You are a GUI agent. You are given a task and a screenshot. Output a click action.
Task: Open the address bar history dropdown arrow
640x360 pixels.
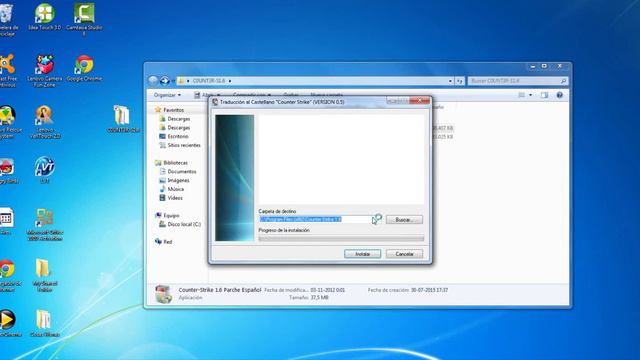coord(450,81)
